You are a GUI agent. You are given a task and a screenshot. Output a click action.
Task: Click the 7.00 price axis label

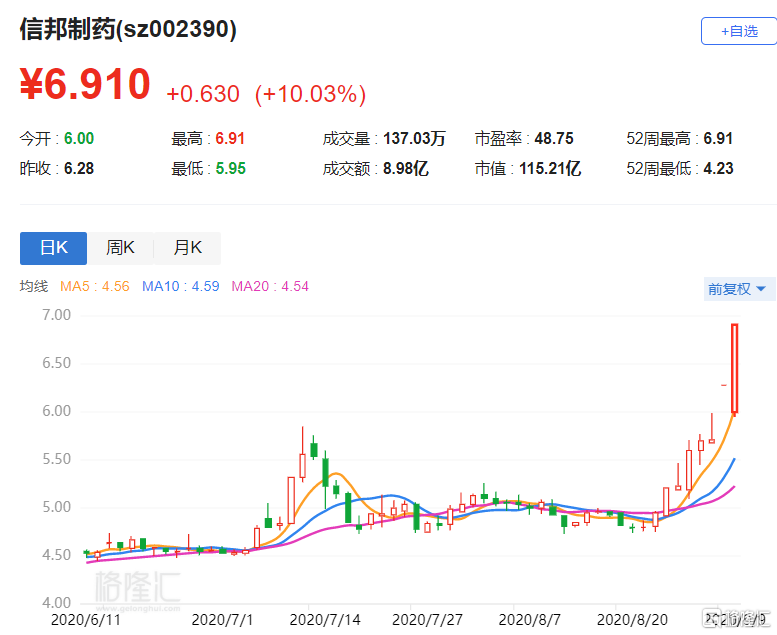tap(56, 315)
